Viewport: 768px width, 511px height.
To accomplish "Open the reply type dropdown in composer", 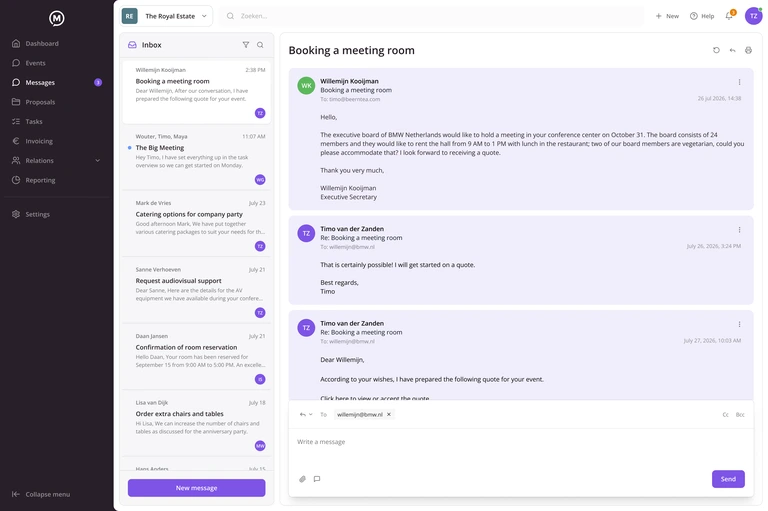I will [306, 414].
